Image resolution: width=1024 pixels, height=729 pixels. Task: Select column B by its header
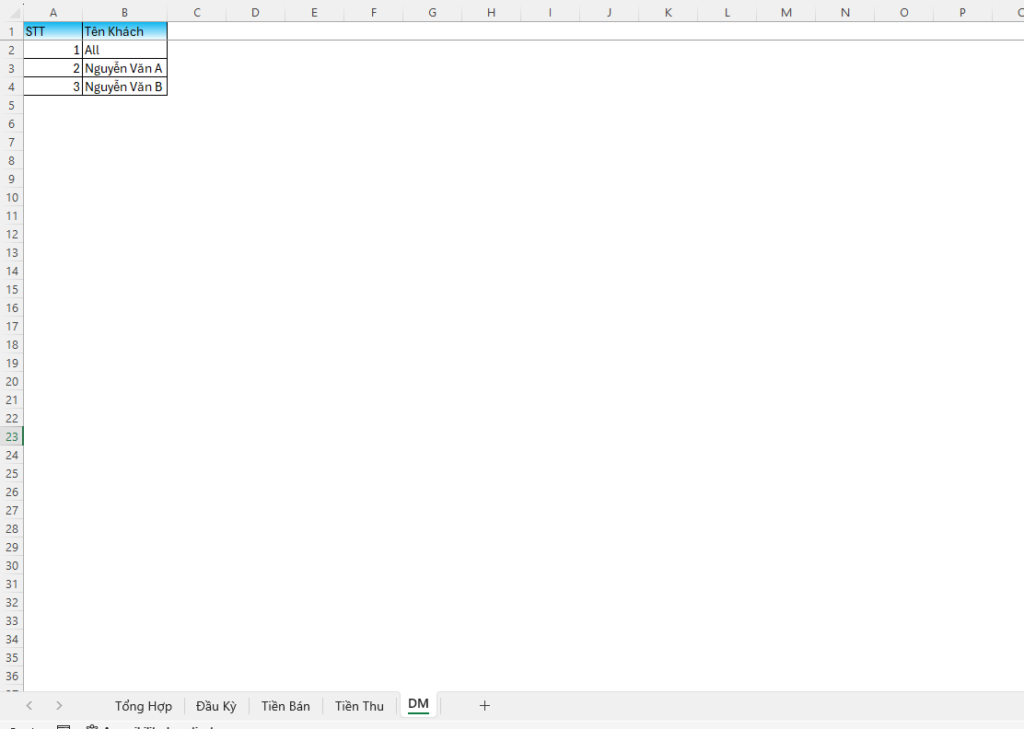point(124,12)
